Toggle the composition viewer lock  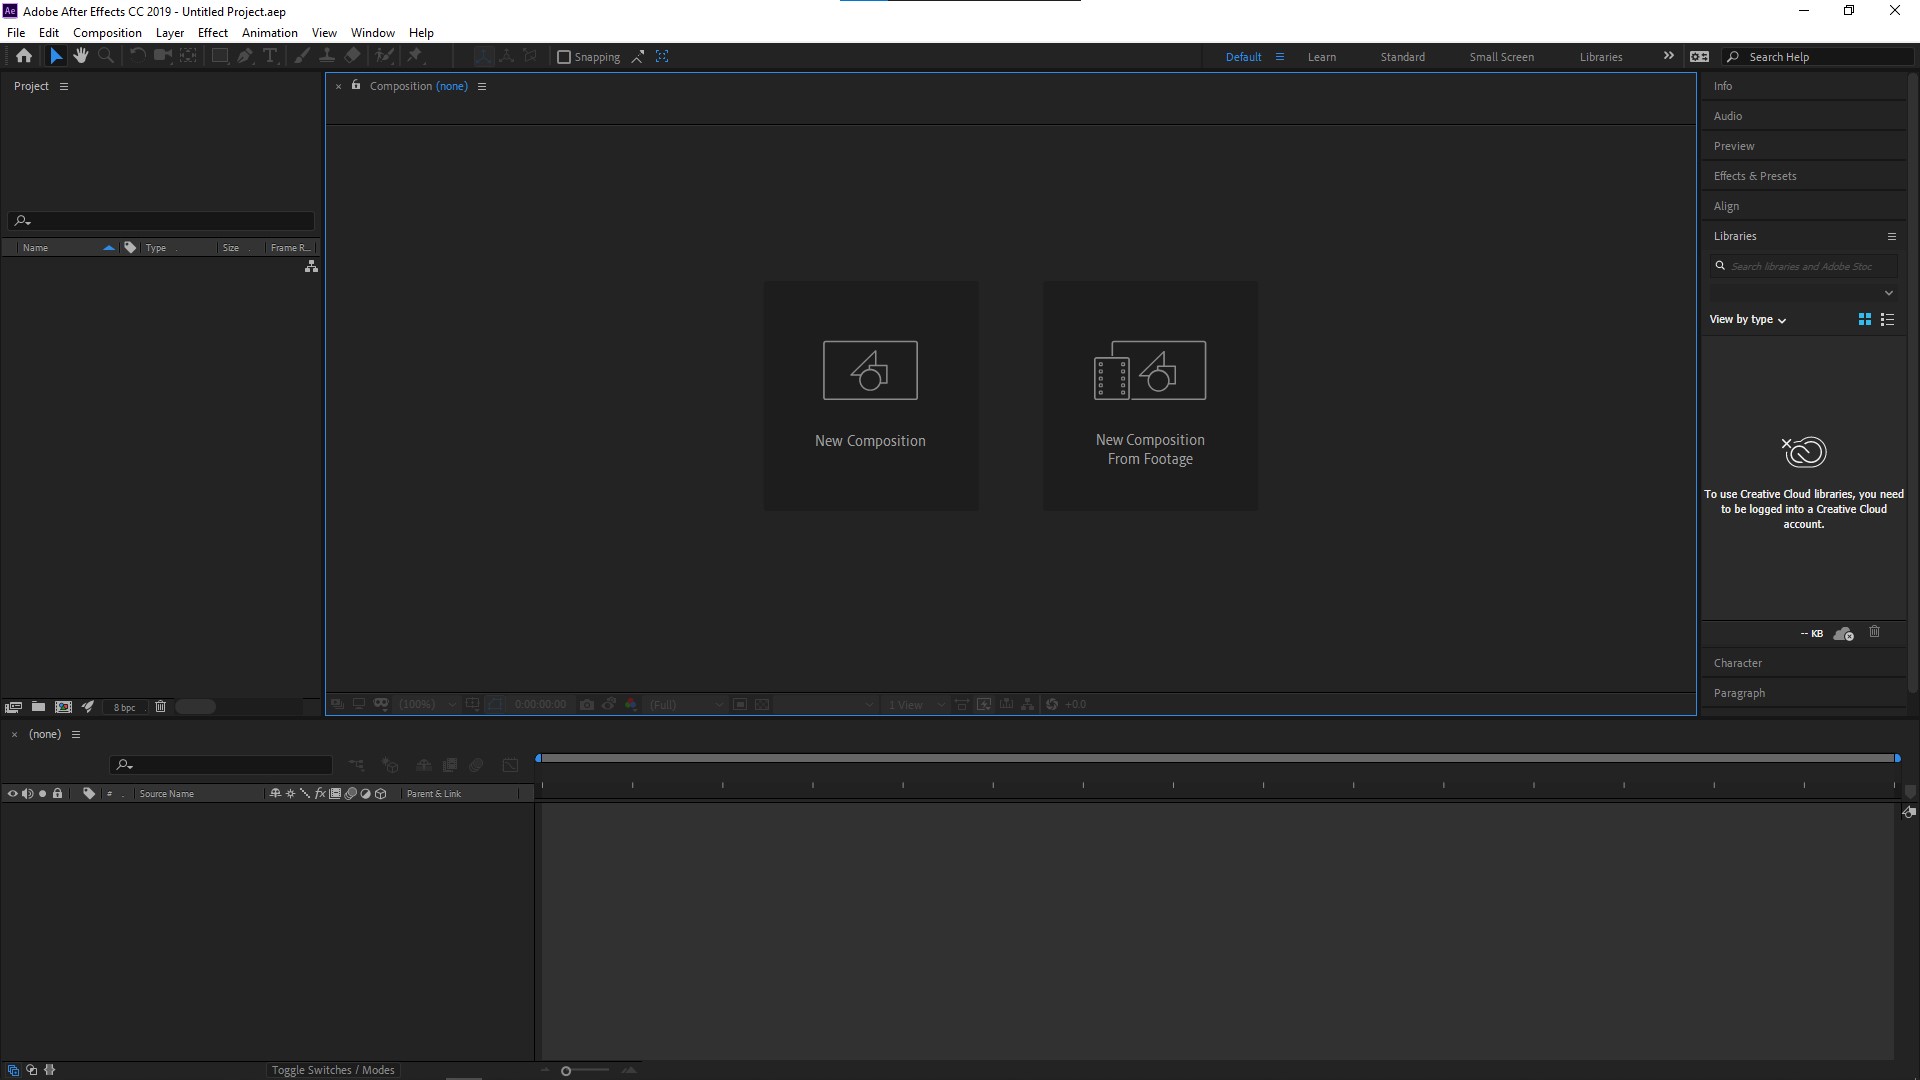(356, 86)
